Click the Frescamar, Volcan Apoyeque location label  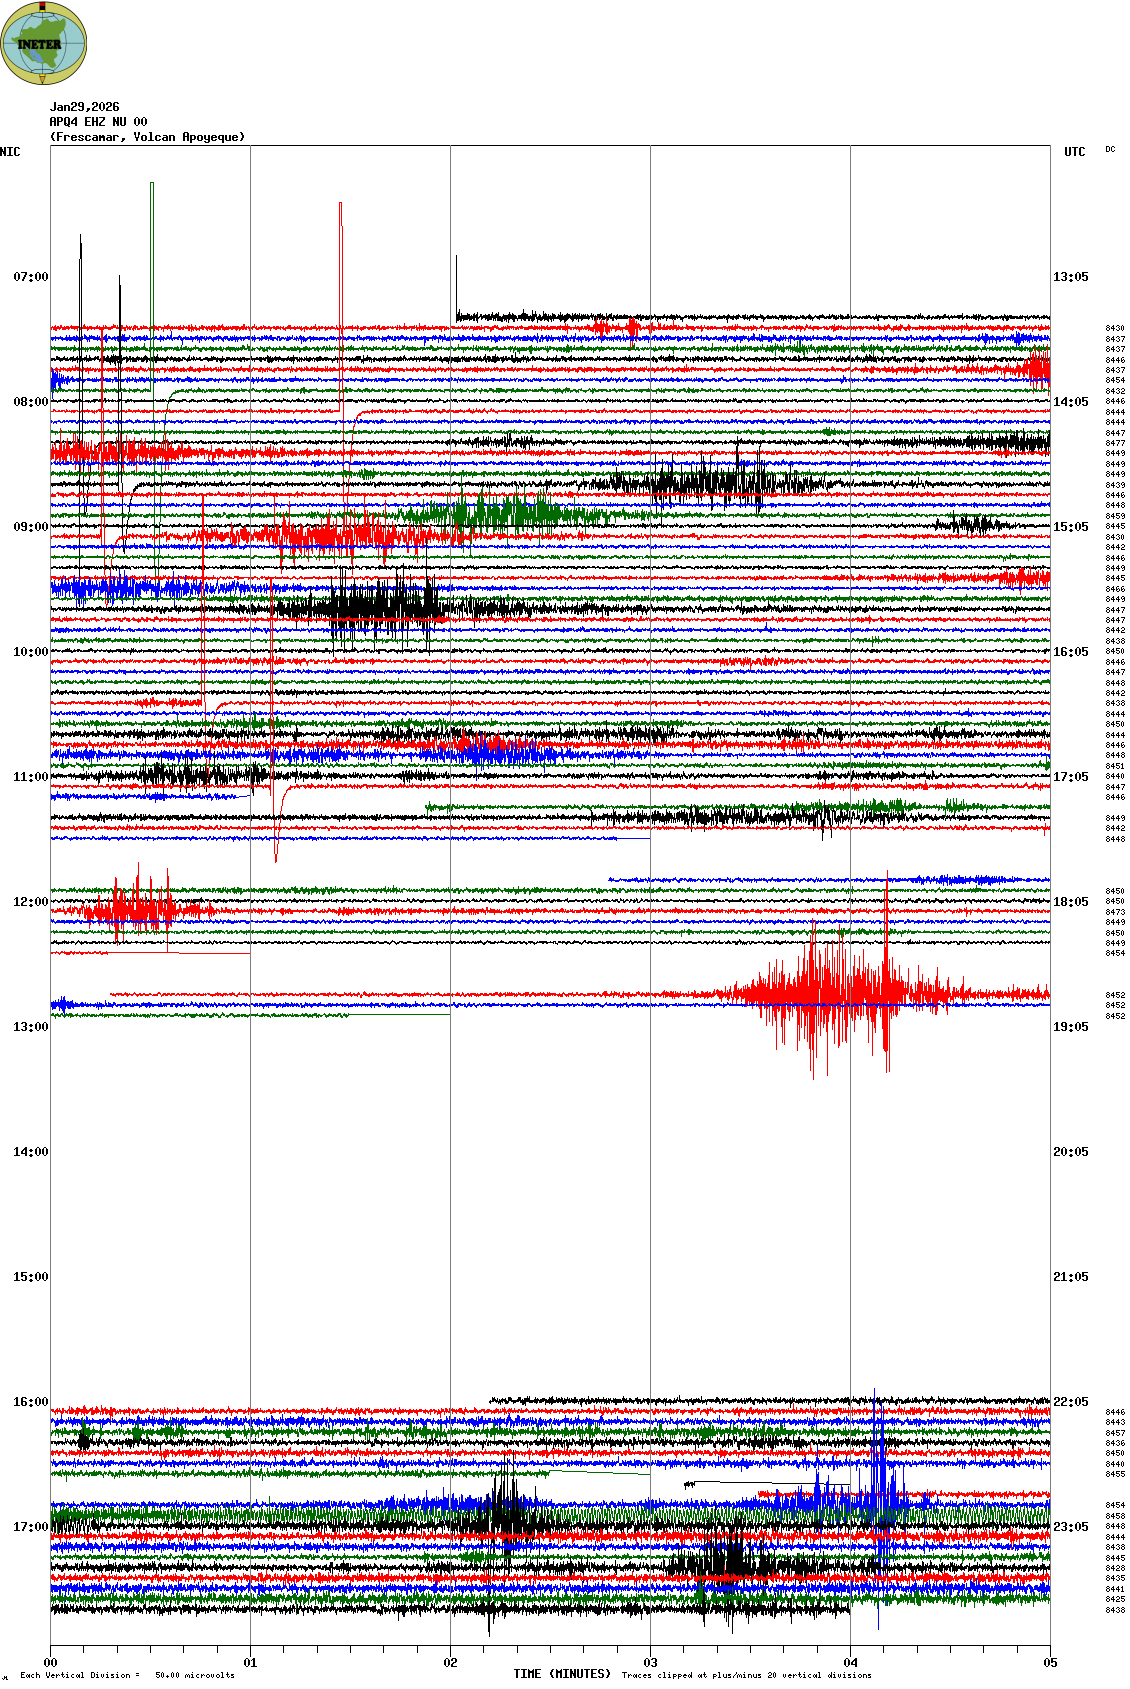(147, 137)
